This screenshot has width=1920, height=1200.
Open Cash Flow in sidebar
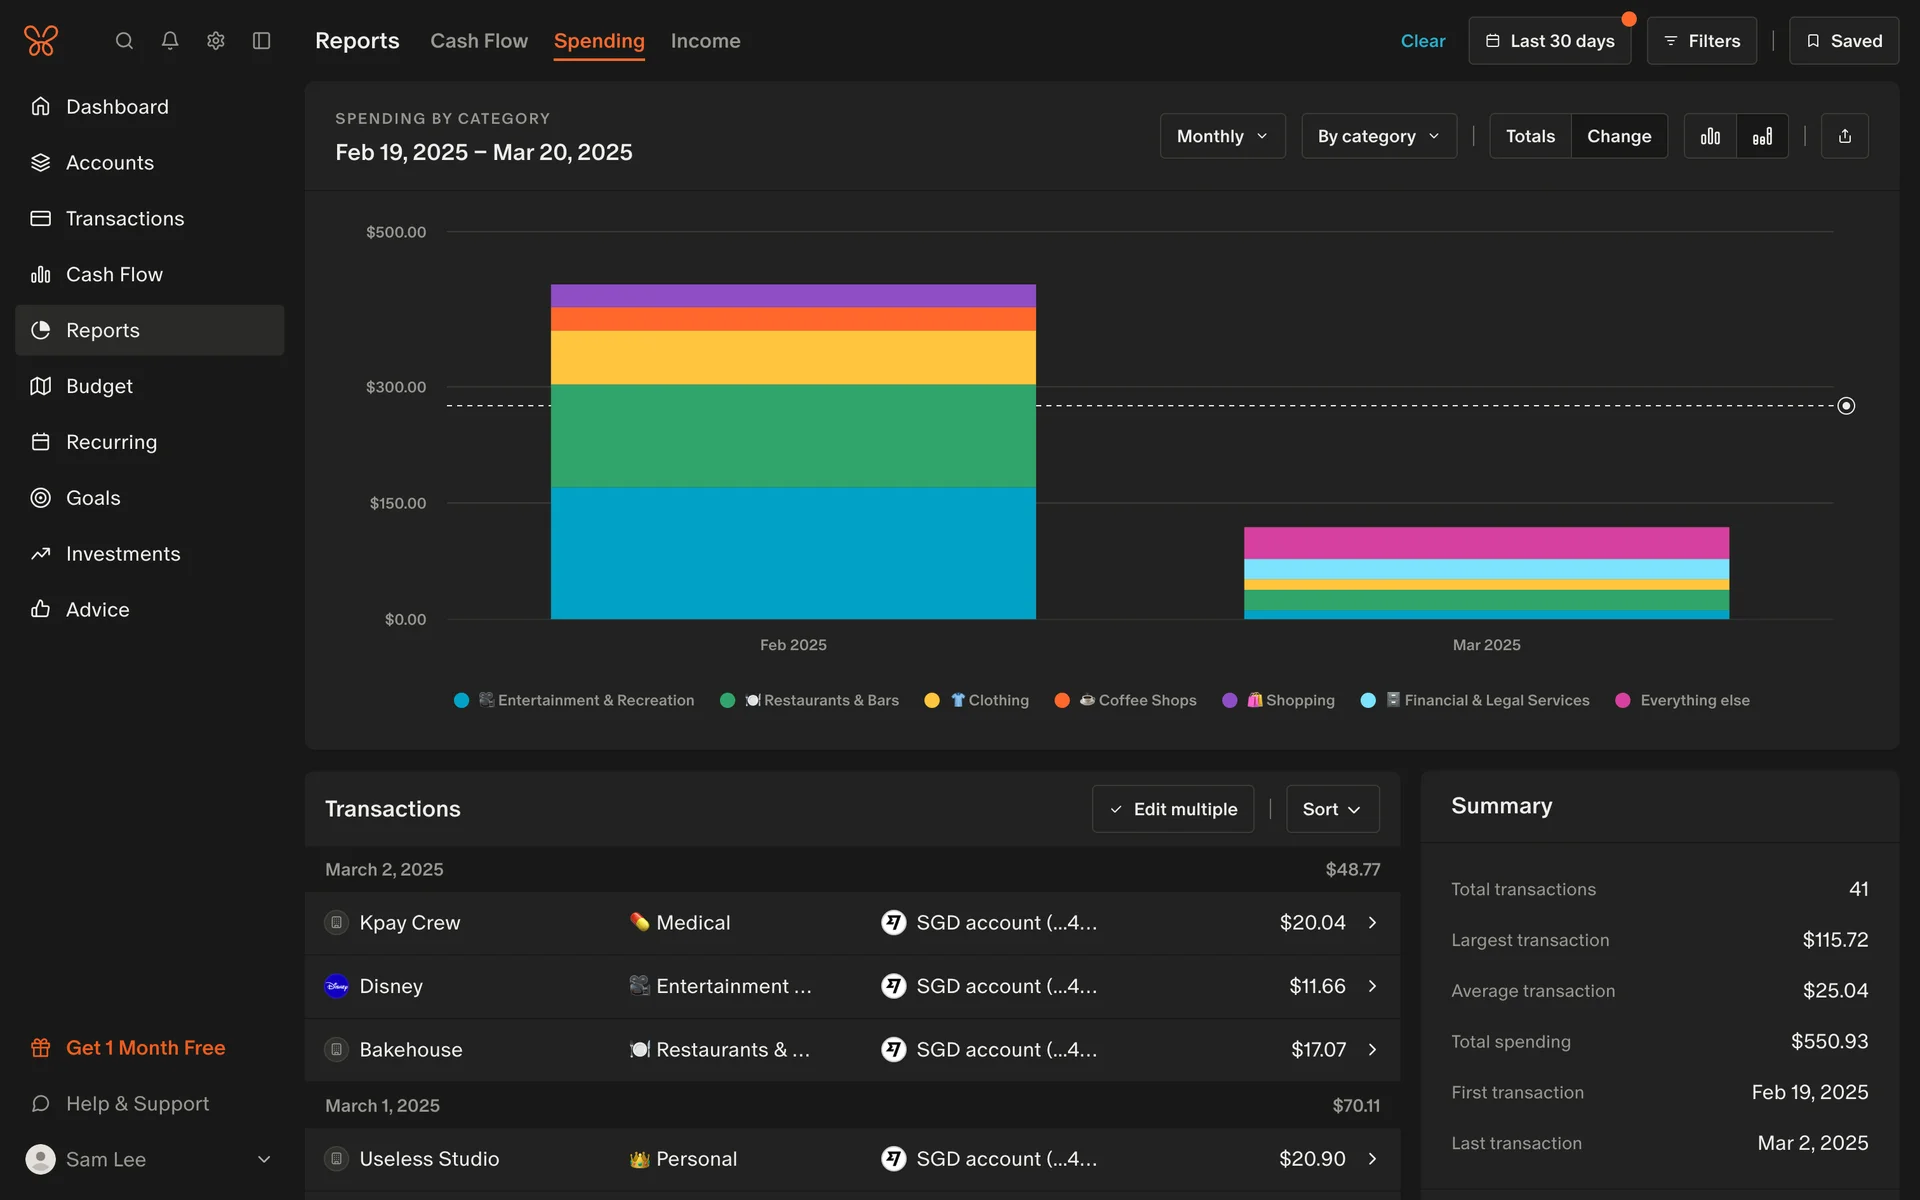[x=114, y=274]
